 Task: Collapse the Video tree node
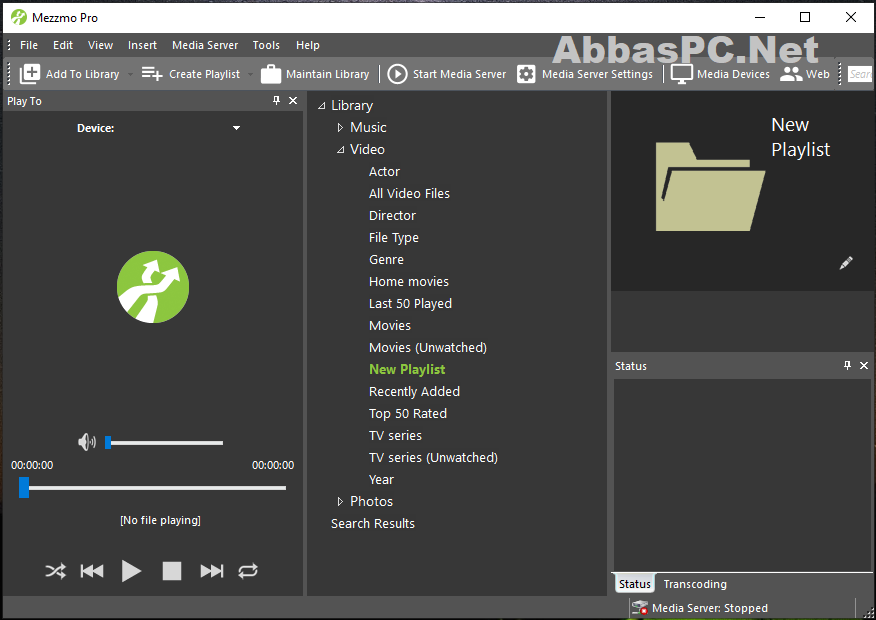340,150
